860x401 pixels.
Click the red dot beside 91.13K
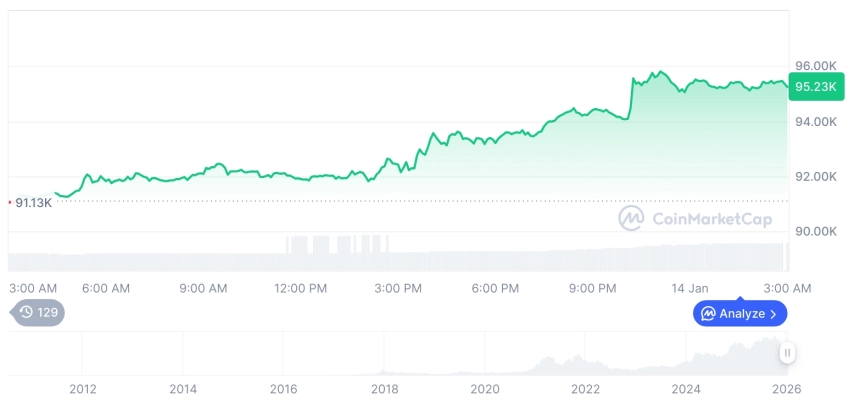(x=10, y=202)
